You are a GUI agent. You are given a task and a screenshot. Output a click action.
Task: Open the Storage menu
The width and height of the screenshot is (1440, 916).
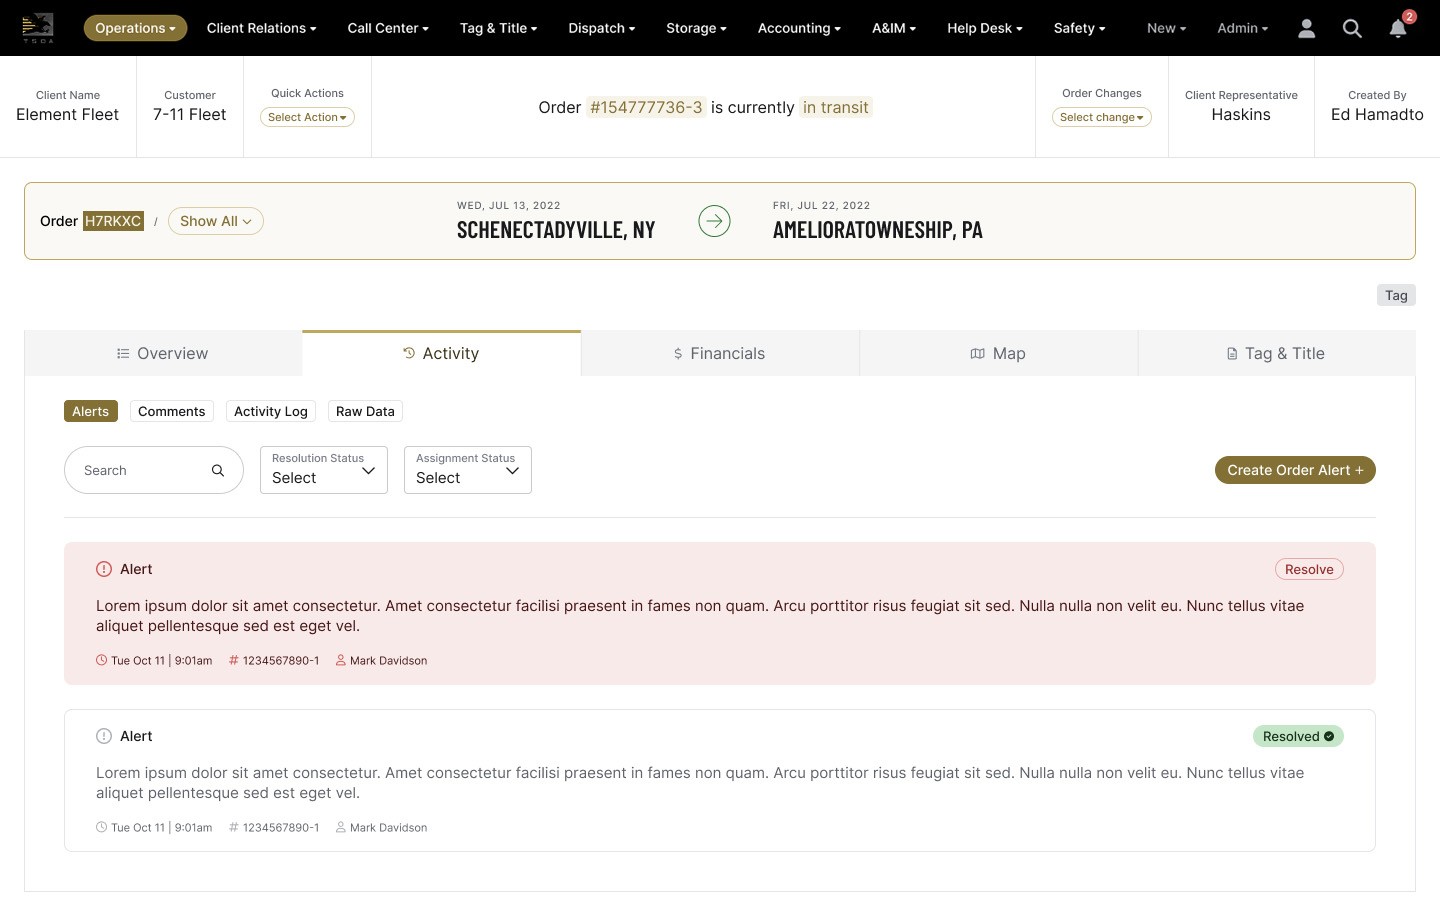[696, 28]
